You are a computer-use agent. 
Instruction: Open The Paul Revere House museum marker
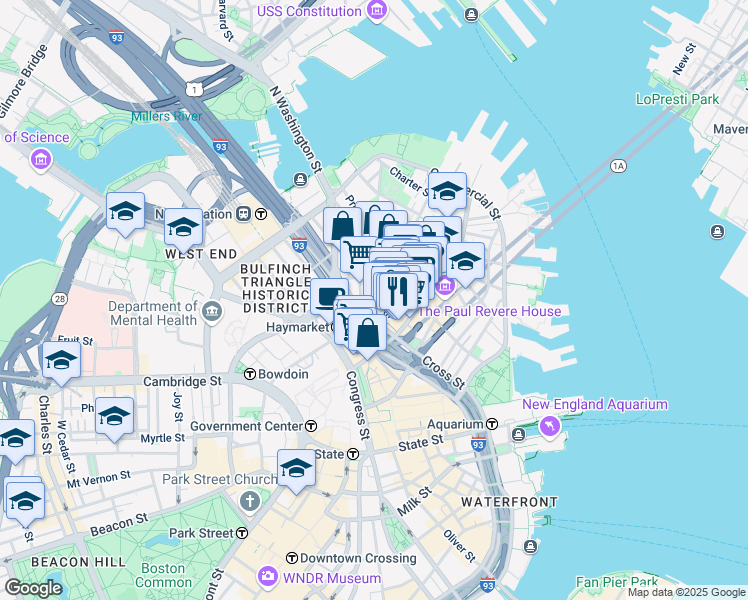click(445, 285)
